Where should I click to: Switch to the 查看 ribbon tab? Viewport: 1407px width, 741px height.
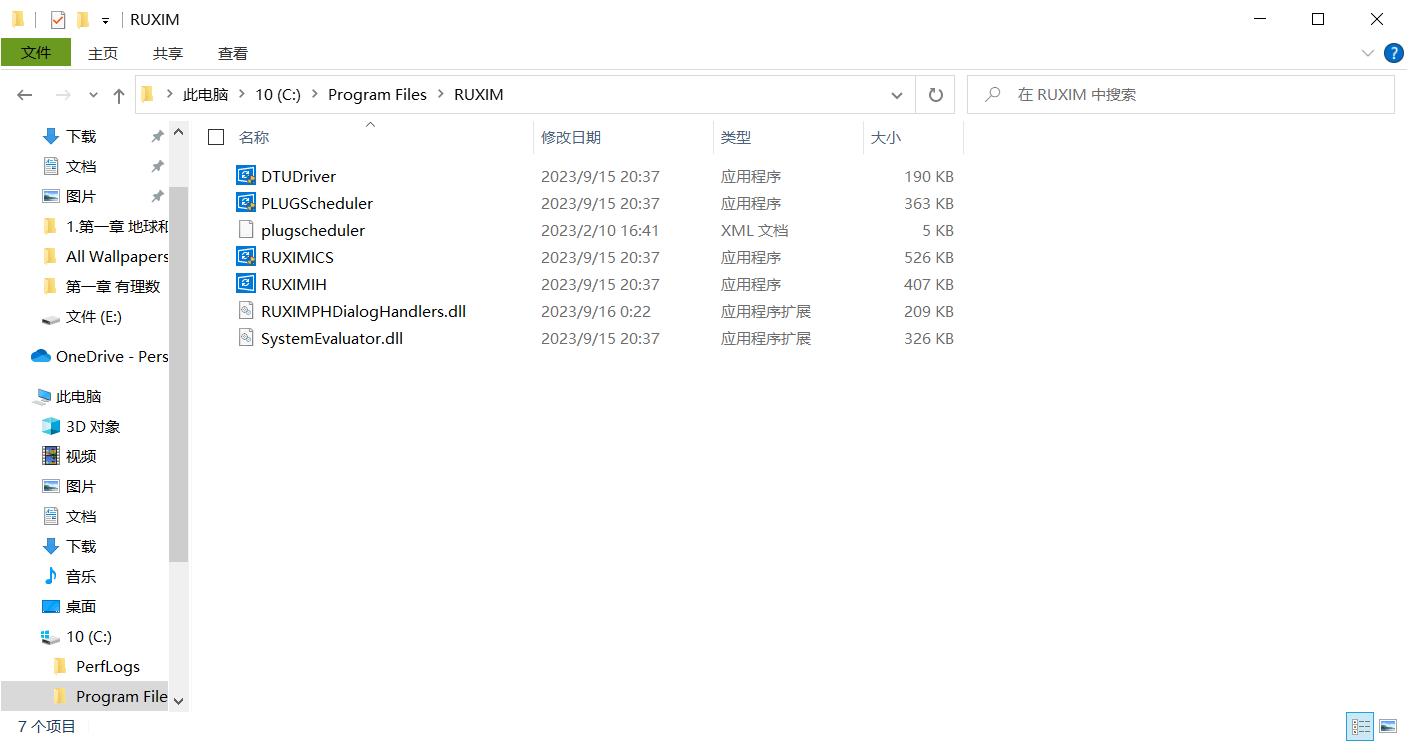coord(233,53)
